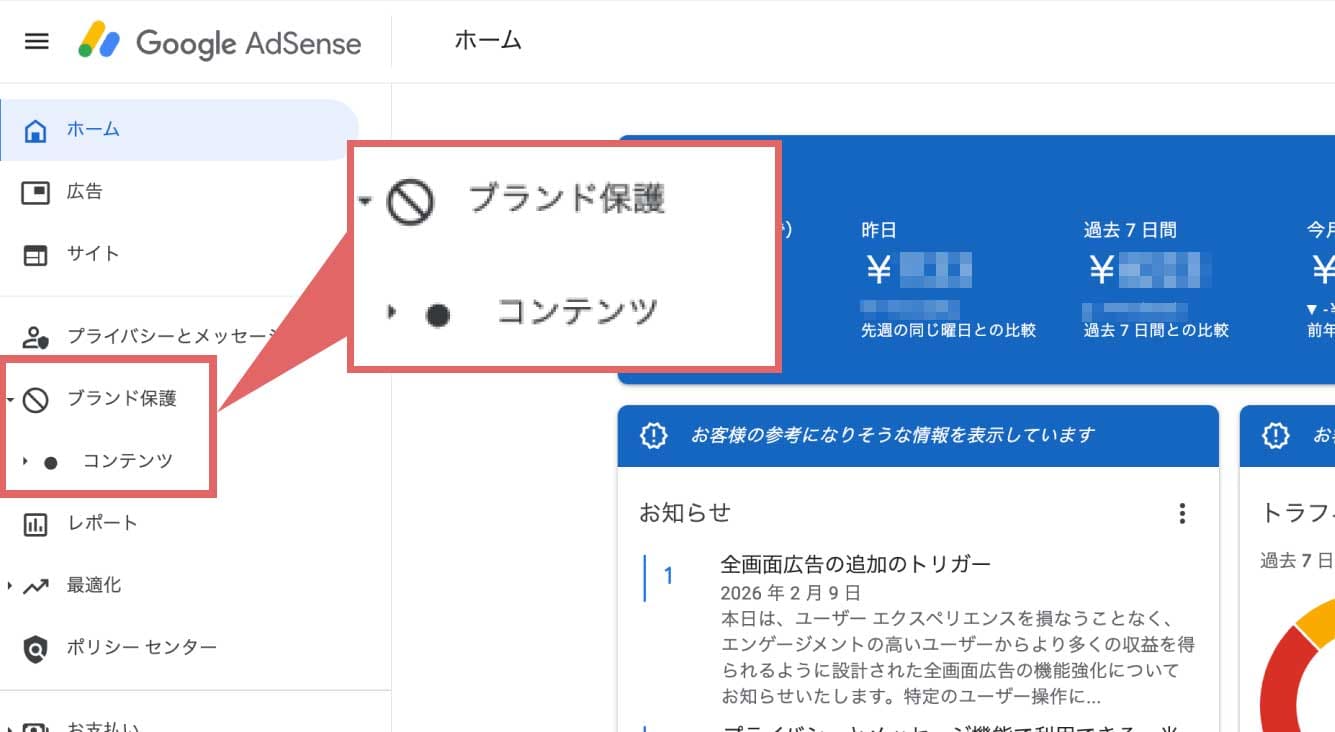The width and height of the screenshot is (1335, 732).
Task: Click the ポリシー センター shield icon
Action: 36,648
